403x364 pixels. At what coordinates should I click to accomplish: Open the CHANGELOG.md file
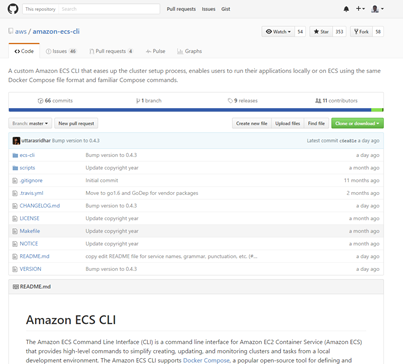pos(40,206)
